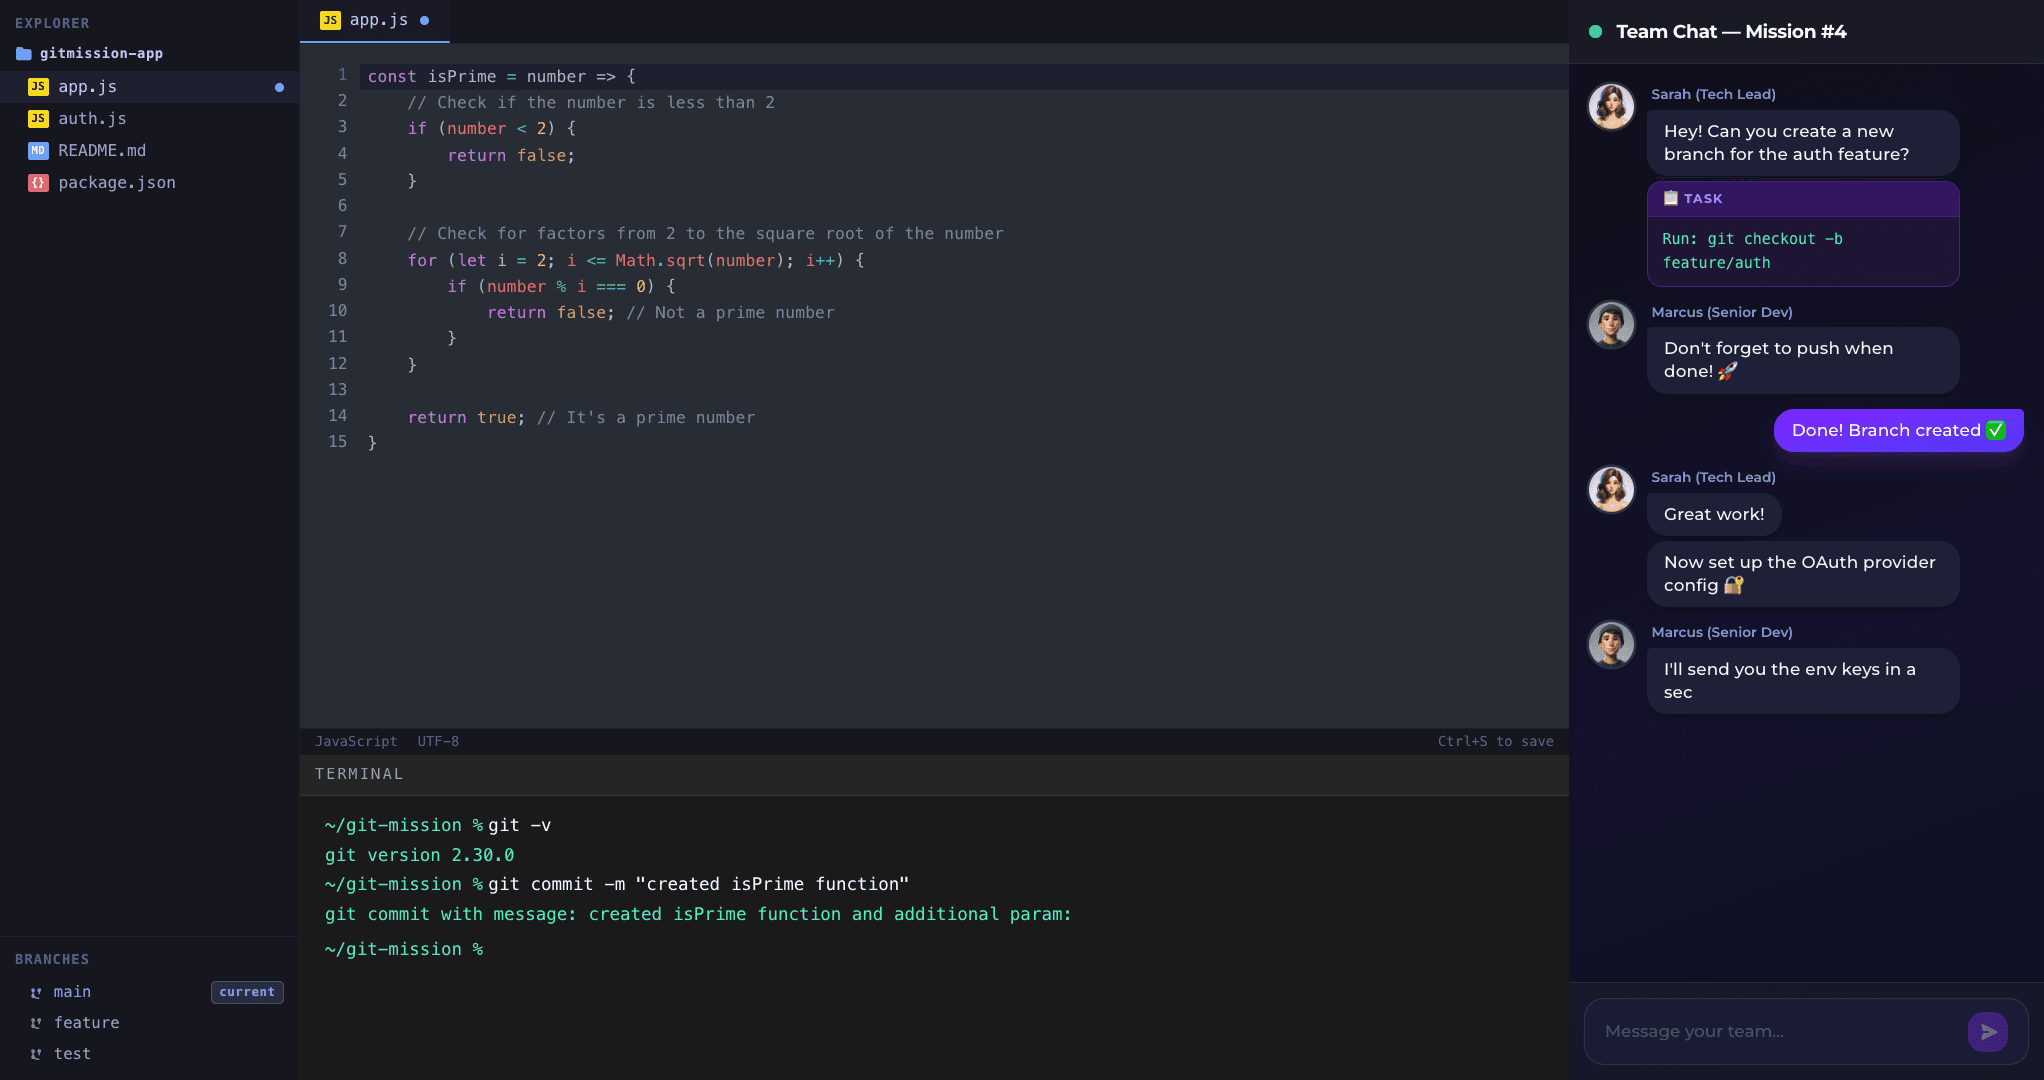Viewport: 2044px width, 1080px height.
Task: Click the braces icon beside package.json
Action: [38, 183]
